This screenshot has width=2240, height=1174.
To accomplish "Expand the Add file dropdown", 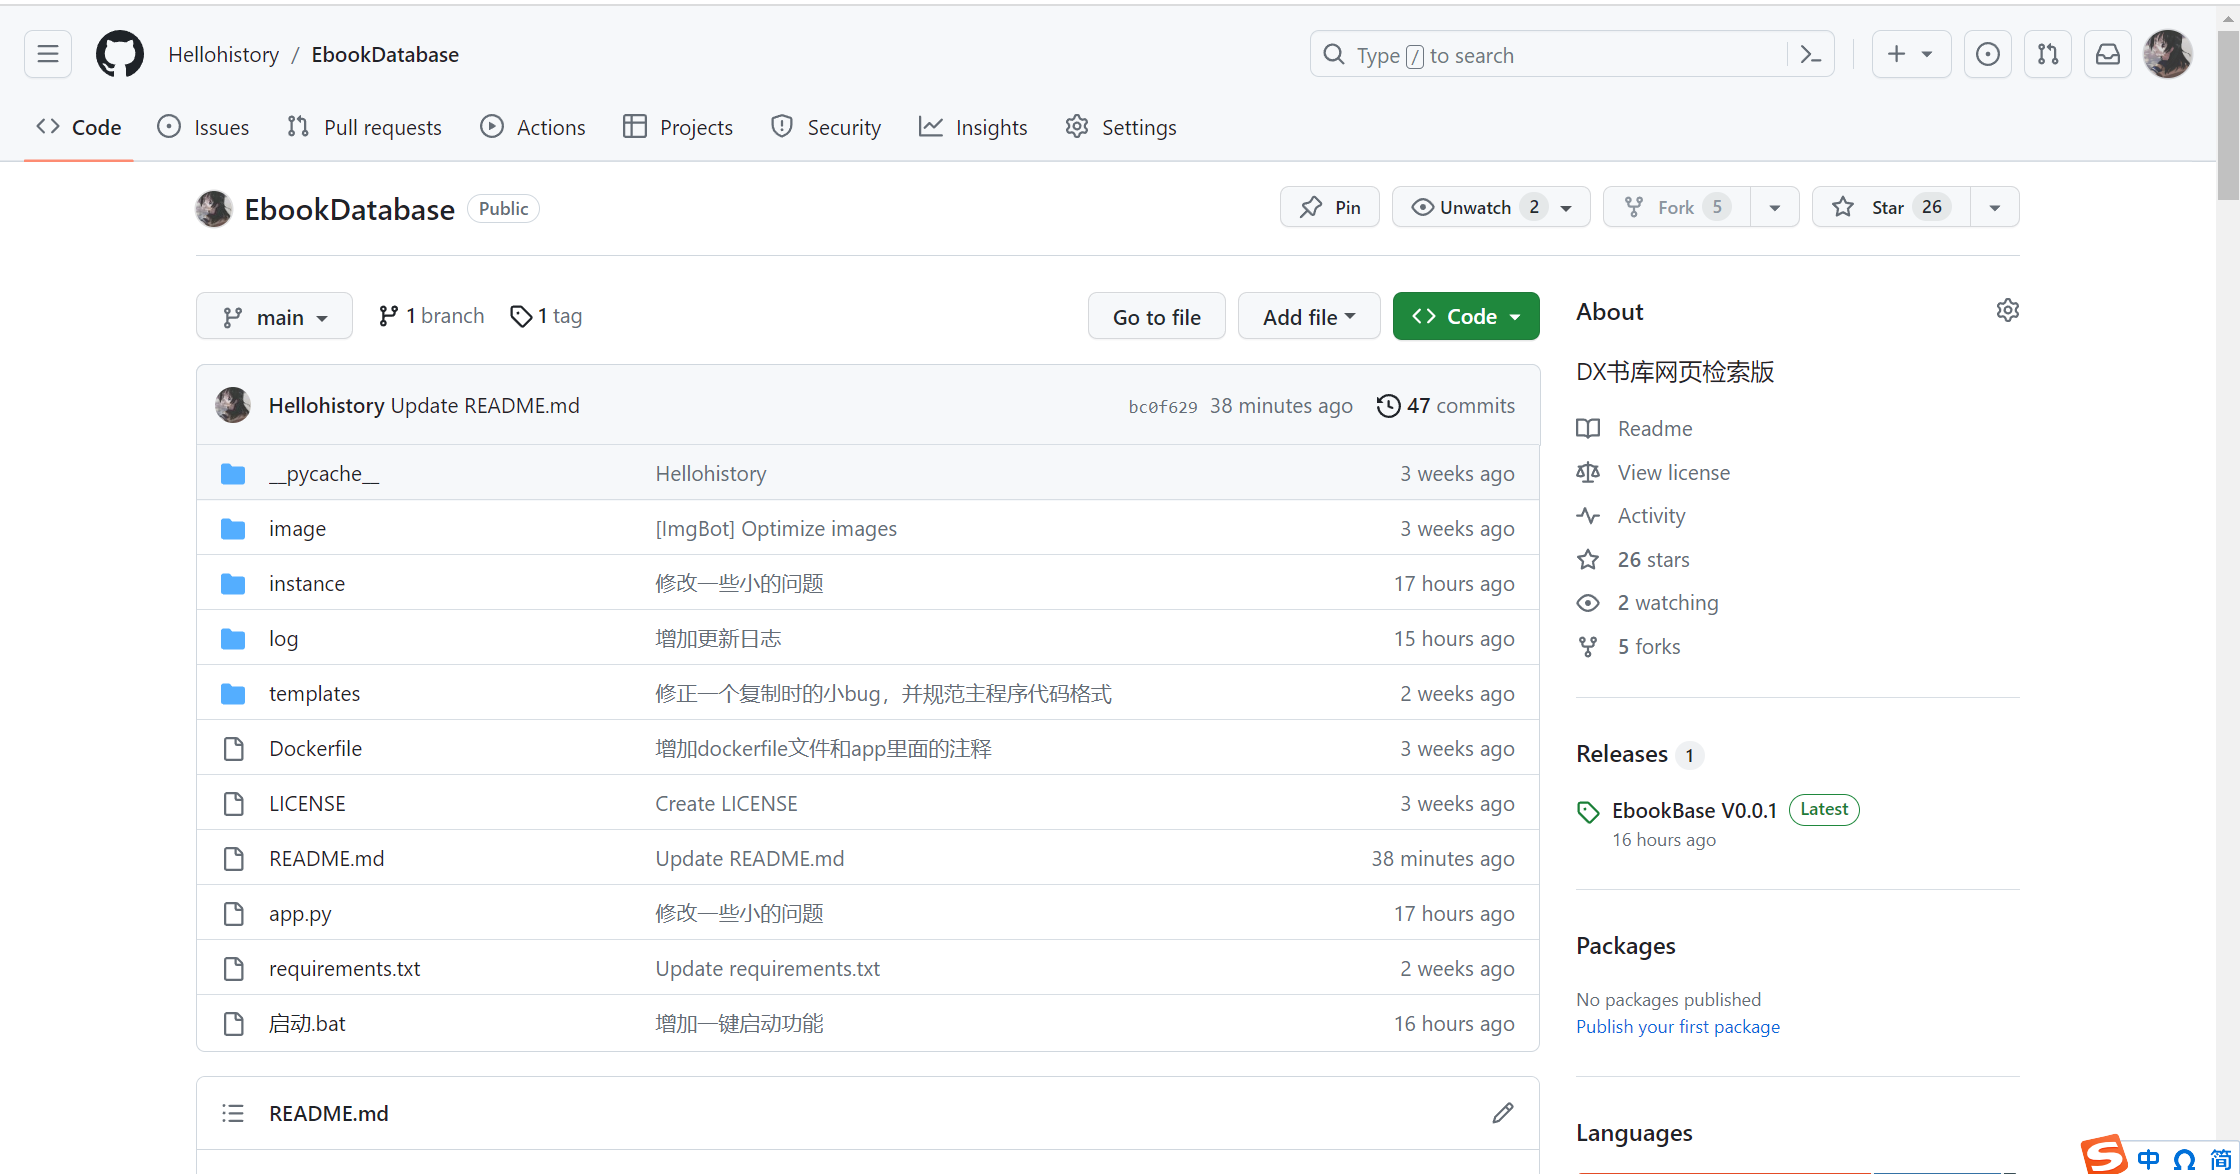I will tap(1309, 316).
